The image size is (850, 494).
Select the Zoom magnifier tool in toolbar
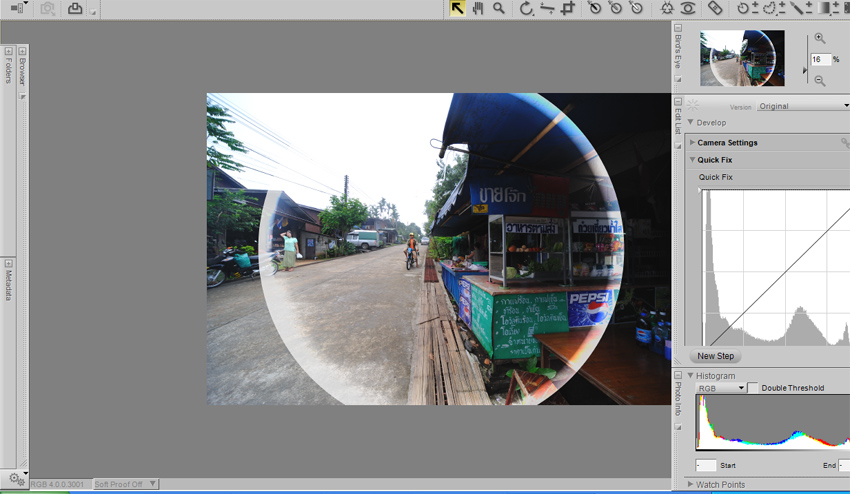coord(499,8)
